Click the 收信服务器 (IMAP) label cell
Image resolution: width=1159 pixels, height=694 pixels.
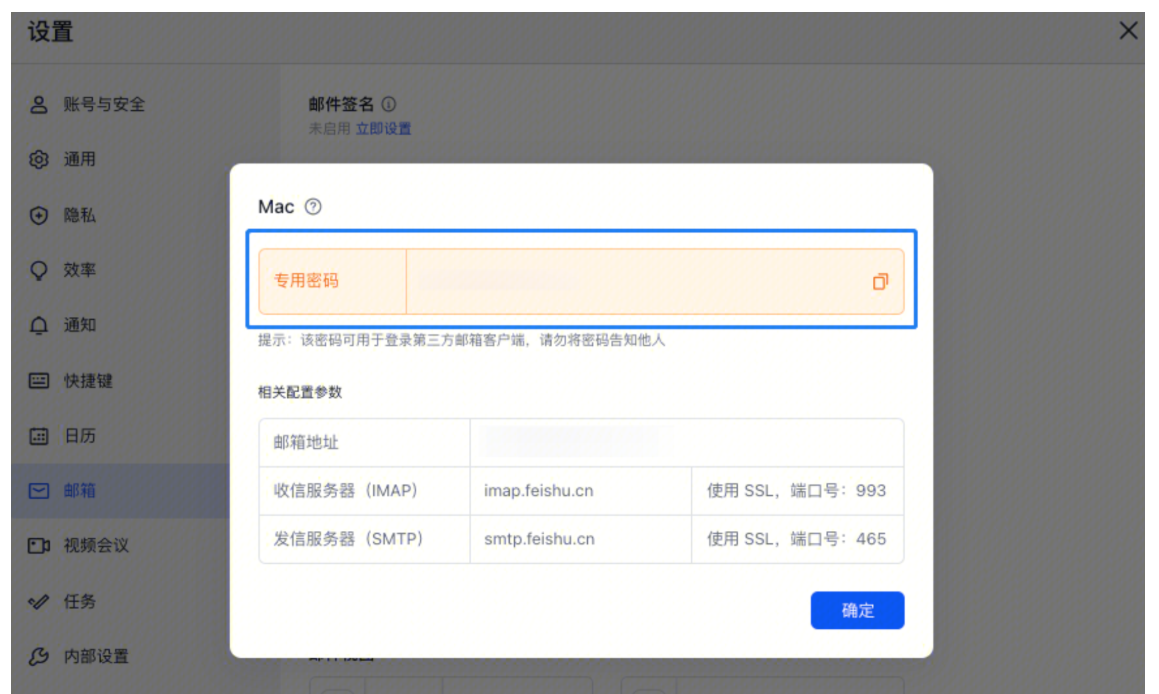[x=364, y=491]
